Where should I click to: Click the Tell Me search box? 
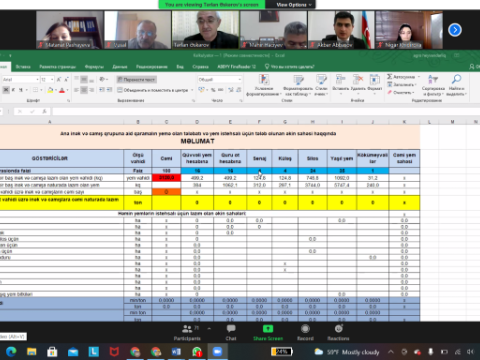coord(289,67)
